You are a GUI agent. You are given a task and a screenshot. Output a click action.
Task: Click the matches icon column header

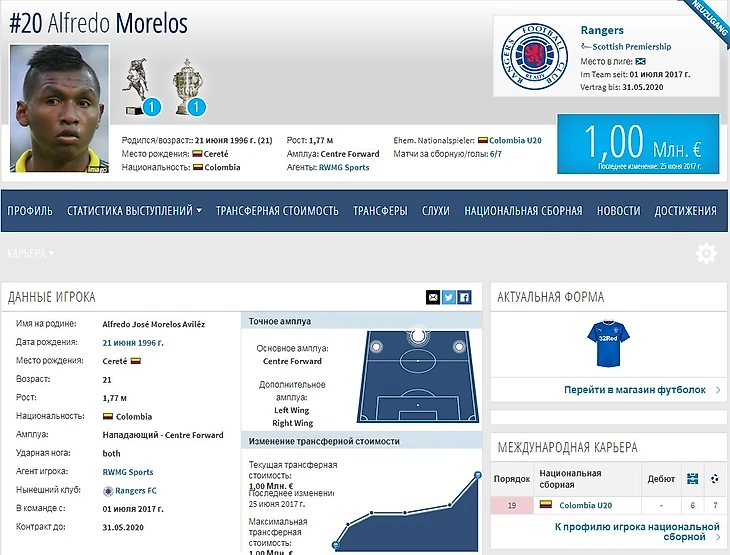click(692, 478)
